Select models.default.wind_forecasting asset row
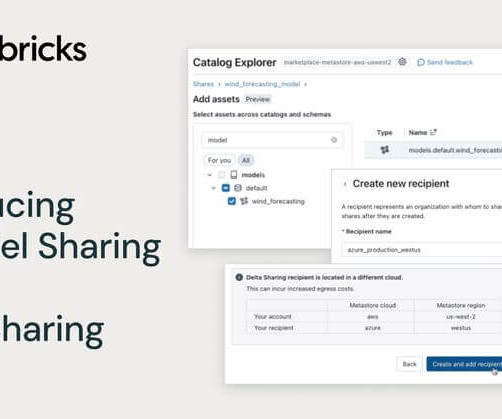Viewport: 502px width, 419px height. (x=433, y=150)
